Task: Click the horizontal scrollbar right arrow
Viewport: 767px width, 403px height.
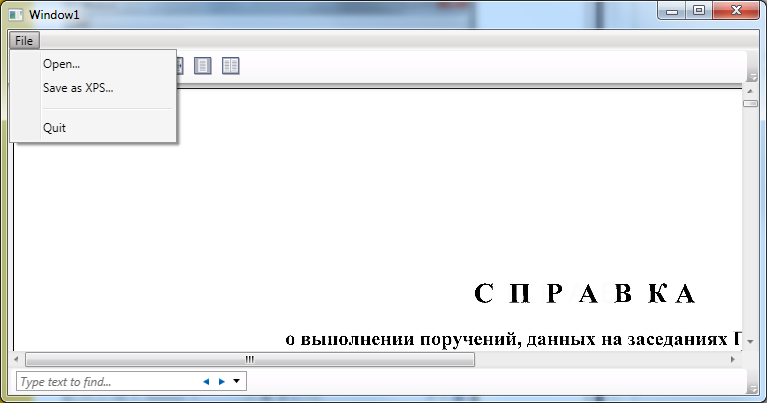Action: coord(732,359)
